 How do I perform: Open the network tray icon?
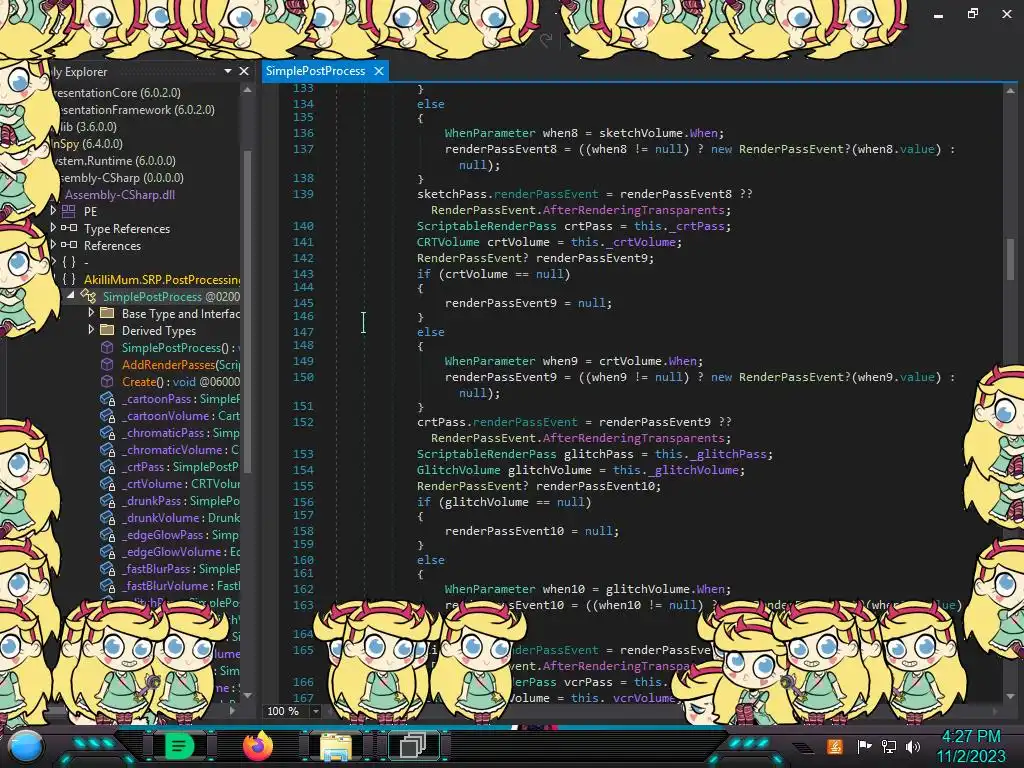pyautogui.click(x=889, y=746)
